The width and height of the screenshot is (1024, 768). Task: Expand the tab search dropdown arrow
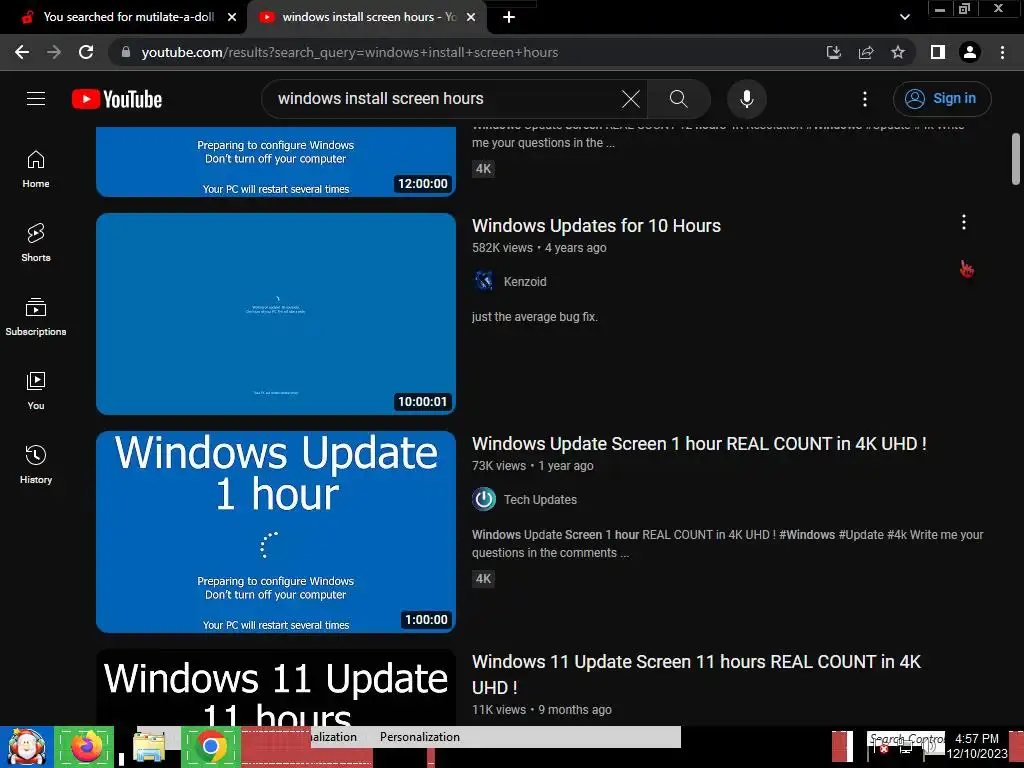click(x=904, y=17)
